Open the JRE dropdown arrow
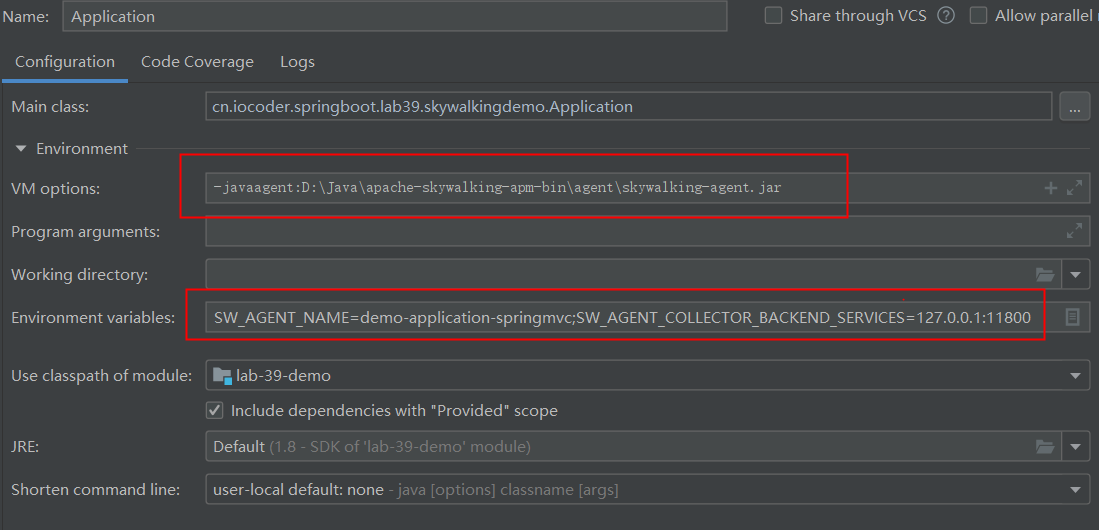The height and width of the screenshot is (530, 1099). (1076, 446)
